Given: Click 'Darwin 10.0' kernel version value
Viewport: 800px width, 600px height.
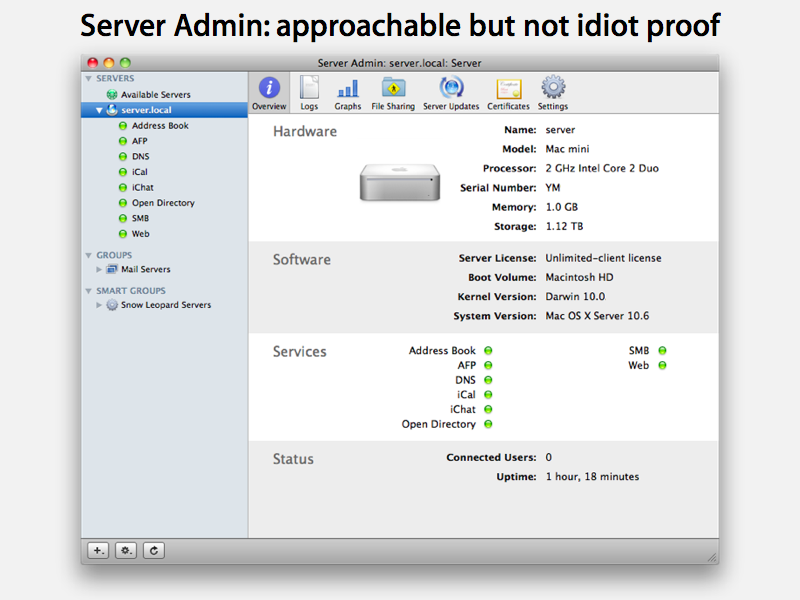Looking at the screenshot, I should 575,296.
